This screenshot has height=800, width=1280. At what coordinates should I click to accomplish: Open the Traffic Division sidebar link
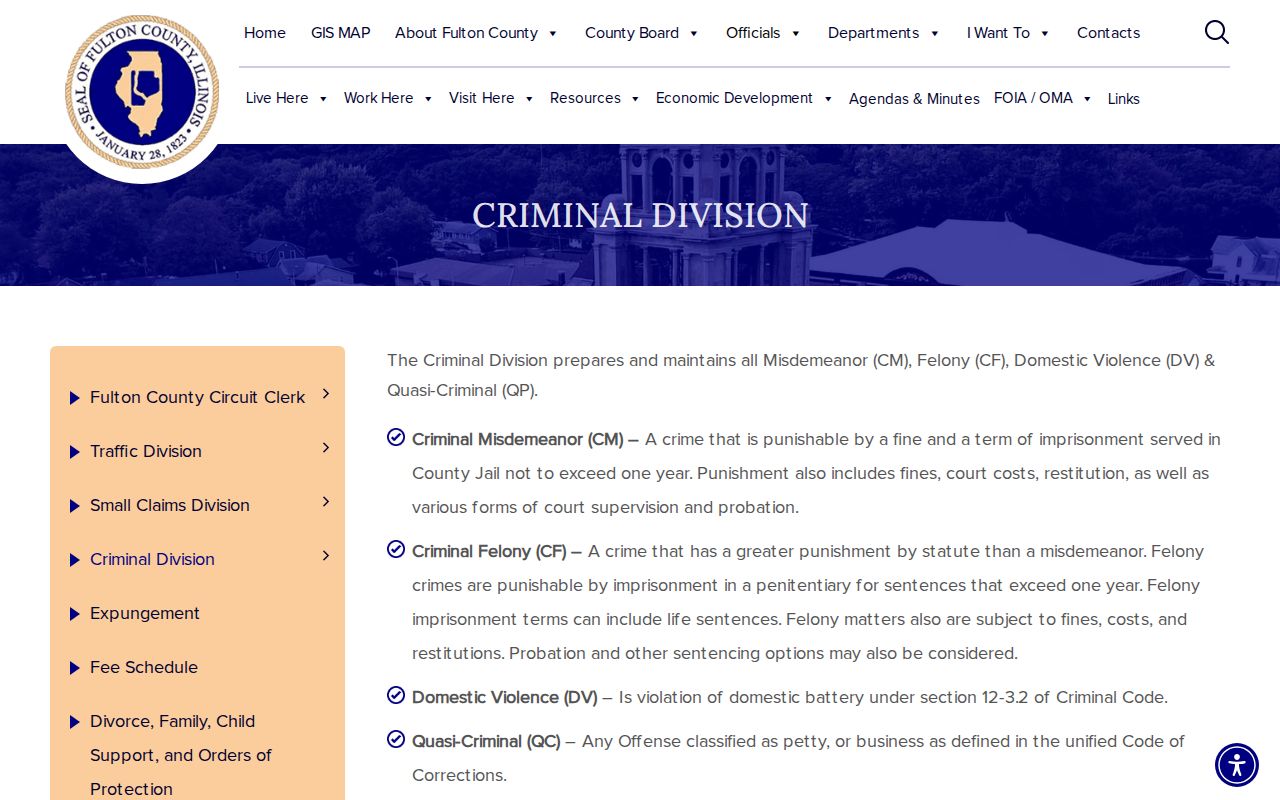(146, 451)
